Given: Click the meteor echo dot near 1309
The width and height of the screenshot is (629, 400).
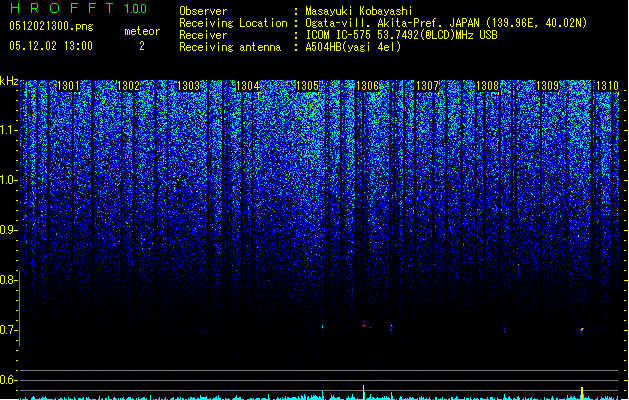Looking at the screenshot, I should [x=582, y=329].
